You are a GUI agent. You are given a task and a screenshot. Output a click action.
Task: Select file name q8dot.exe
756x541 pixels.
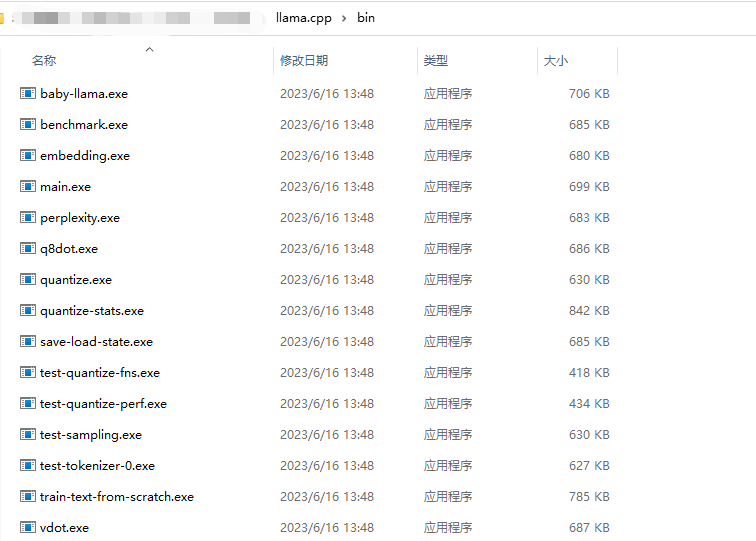click(69, 249)
